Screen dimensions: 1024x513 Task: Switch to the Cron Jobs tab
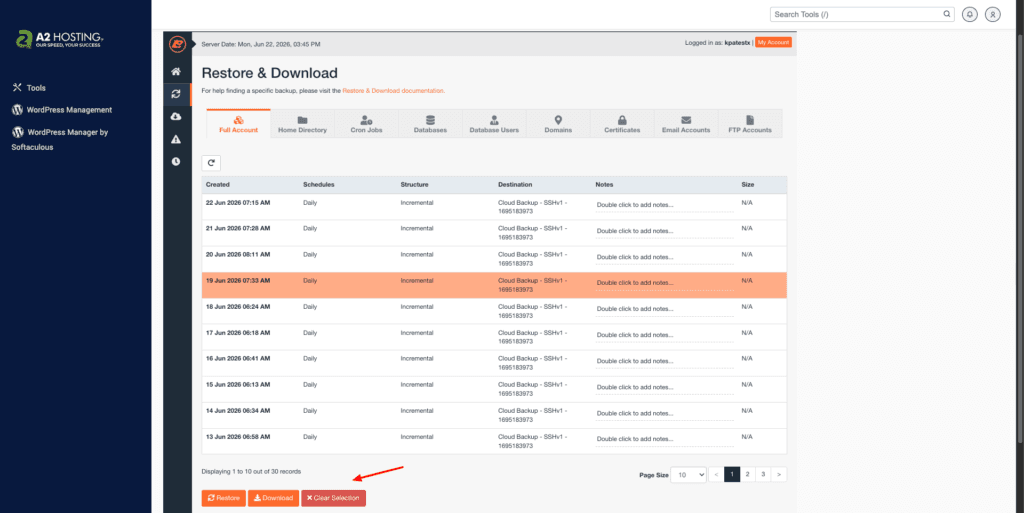click(x=366, y=123)
